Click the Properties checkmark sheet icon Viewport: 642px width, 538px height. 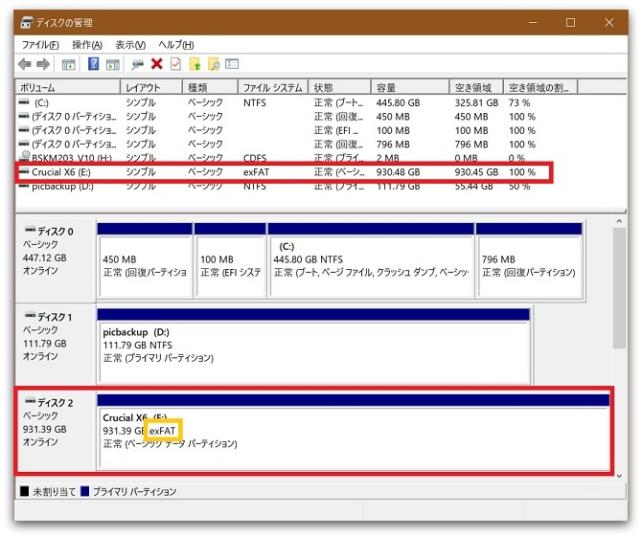click(x=175, y=64)
